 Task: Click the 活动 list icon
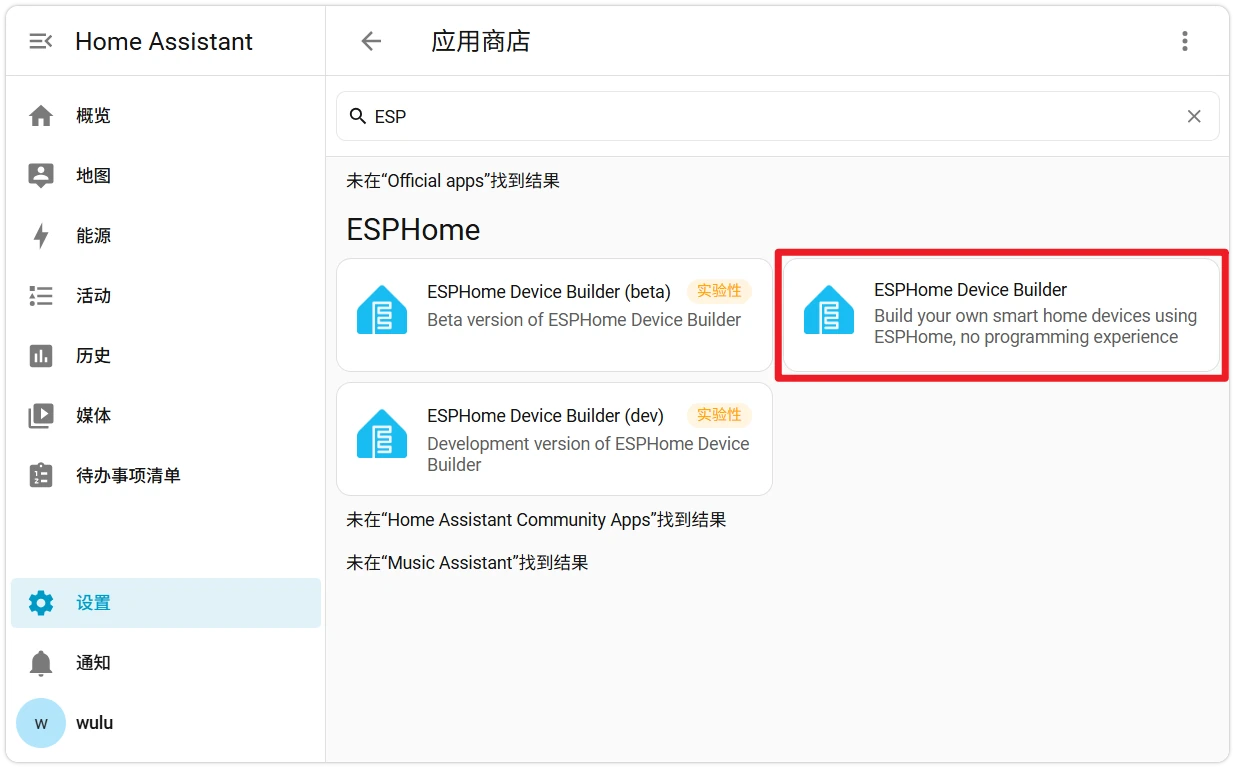41,296
